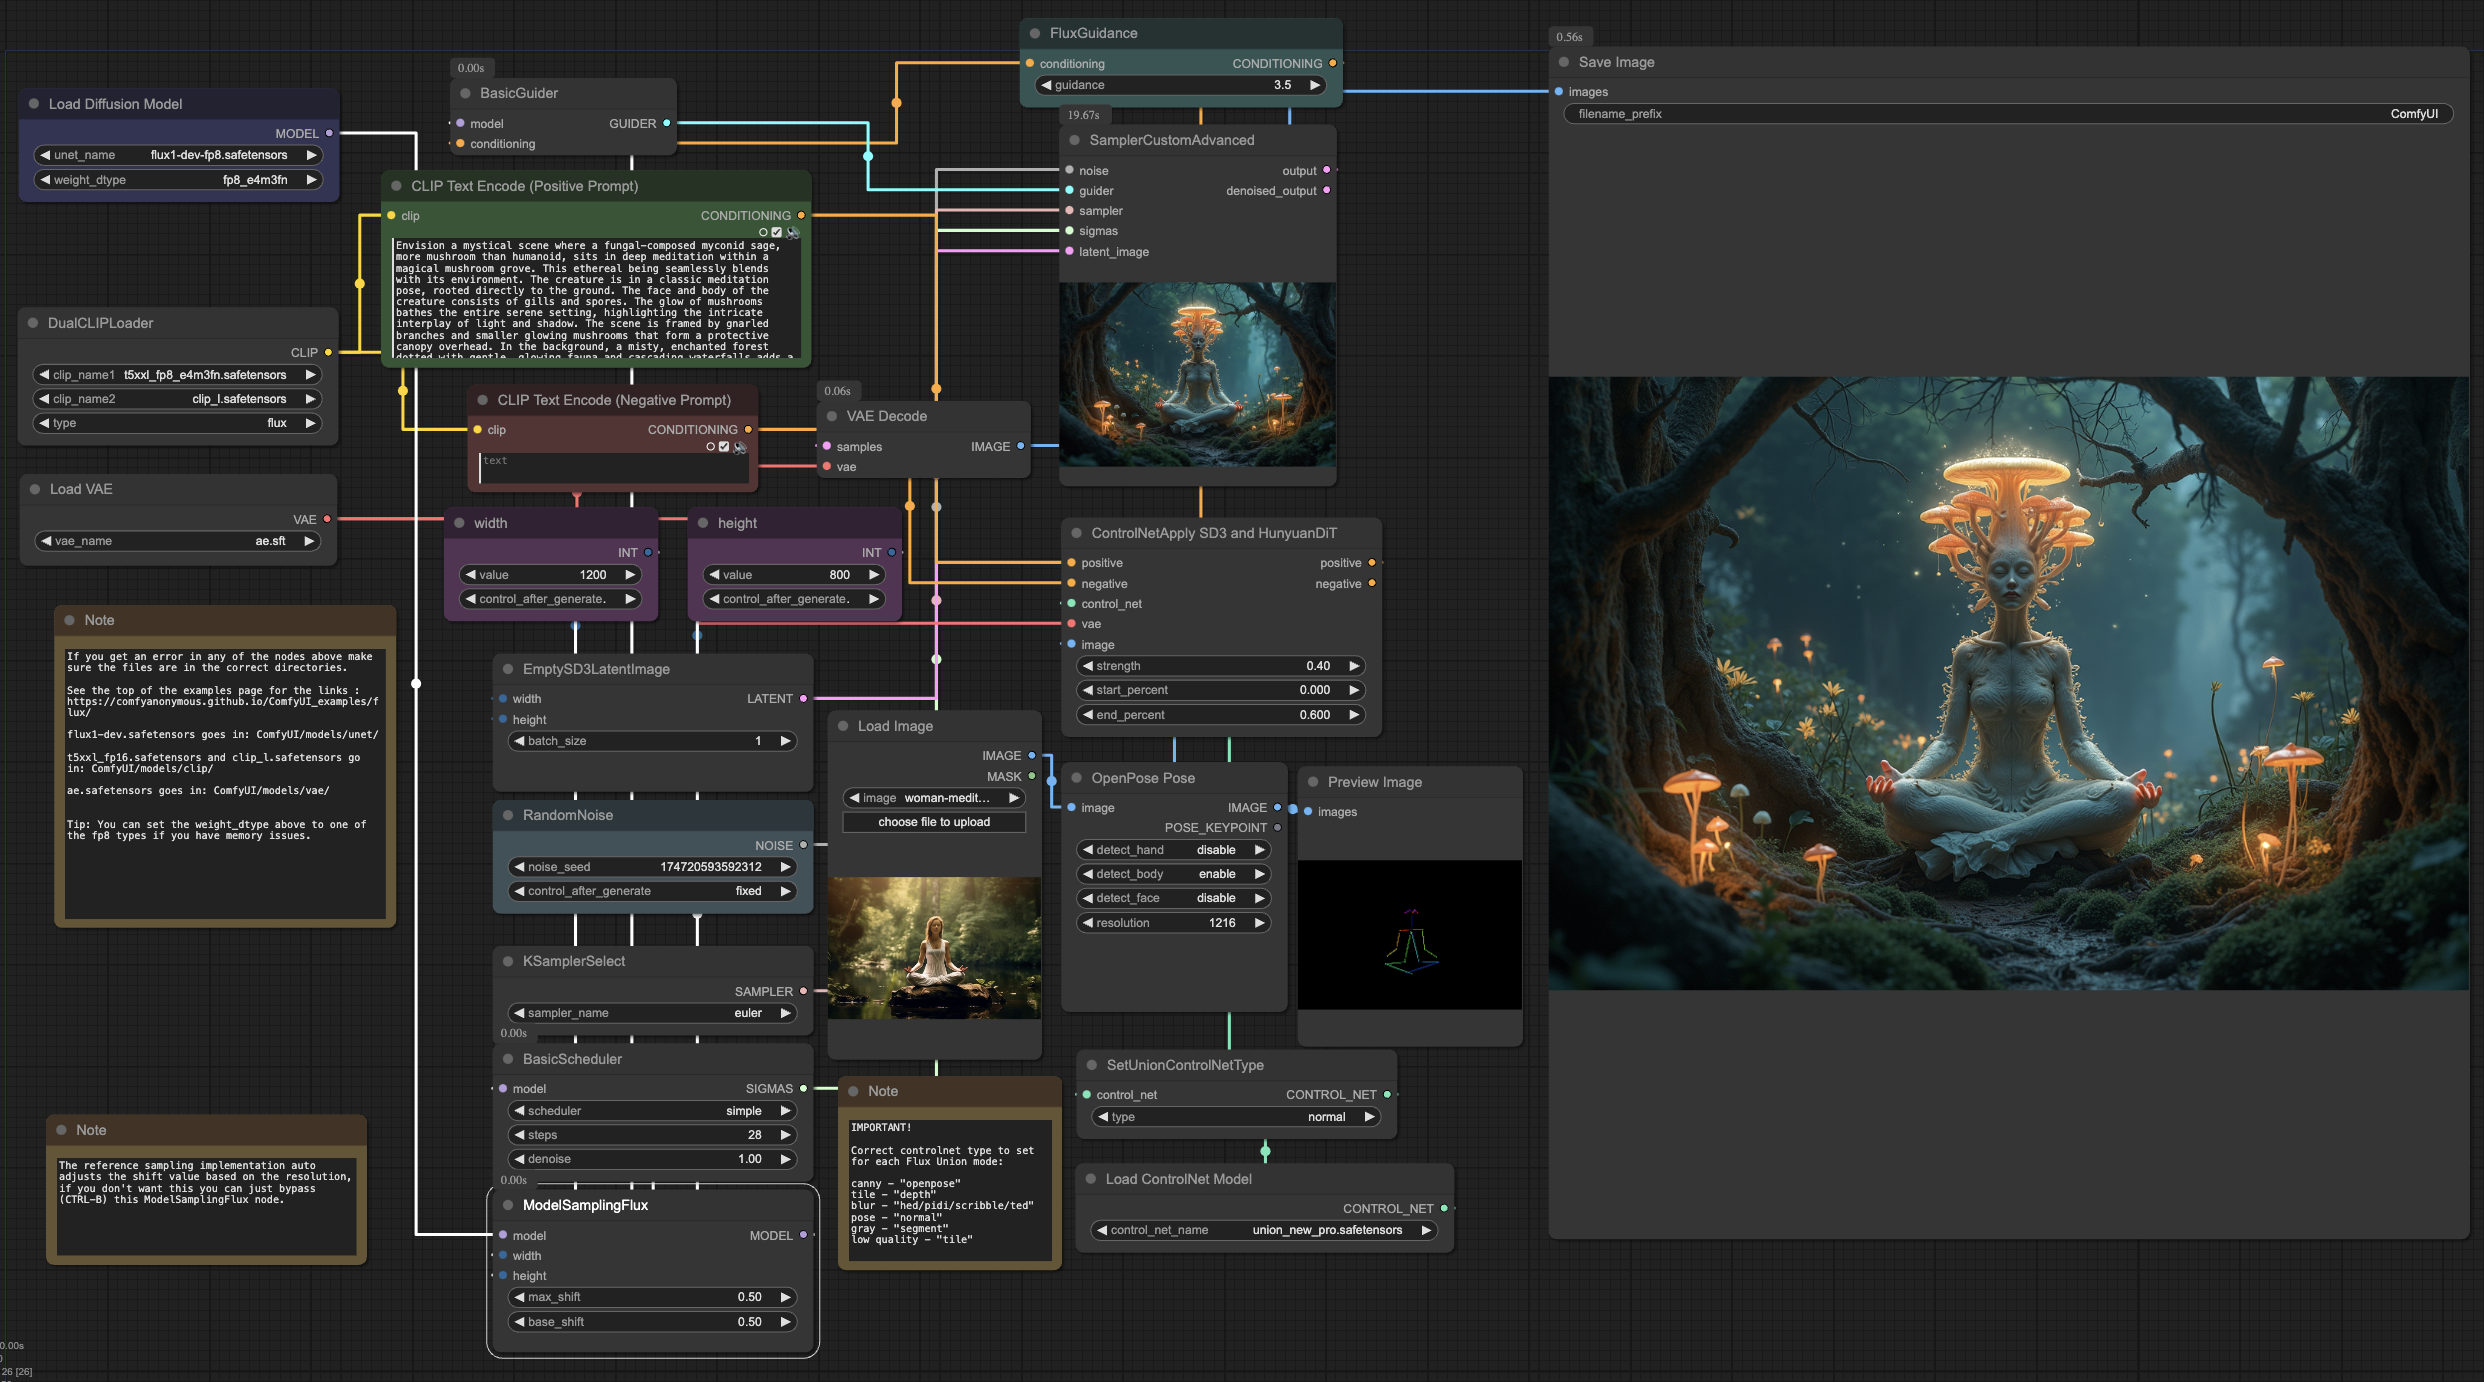Viewport: 2484px width, 1382px height.
Task: Click the GUIDER output socket on BasicGuider
Action: coord(667,123)
